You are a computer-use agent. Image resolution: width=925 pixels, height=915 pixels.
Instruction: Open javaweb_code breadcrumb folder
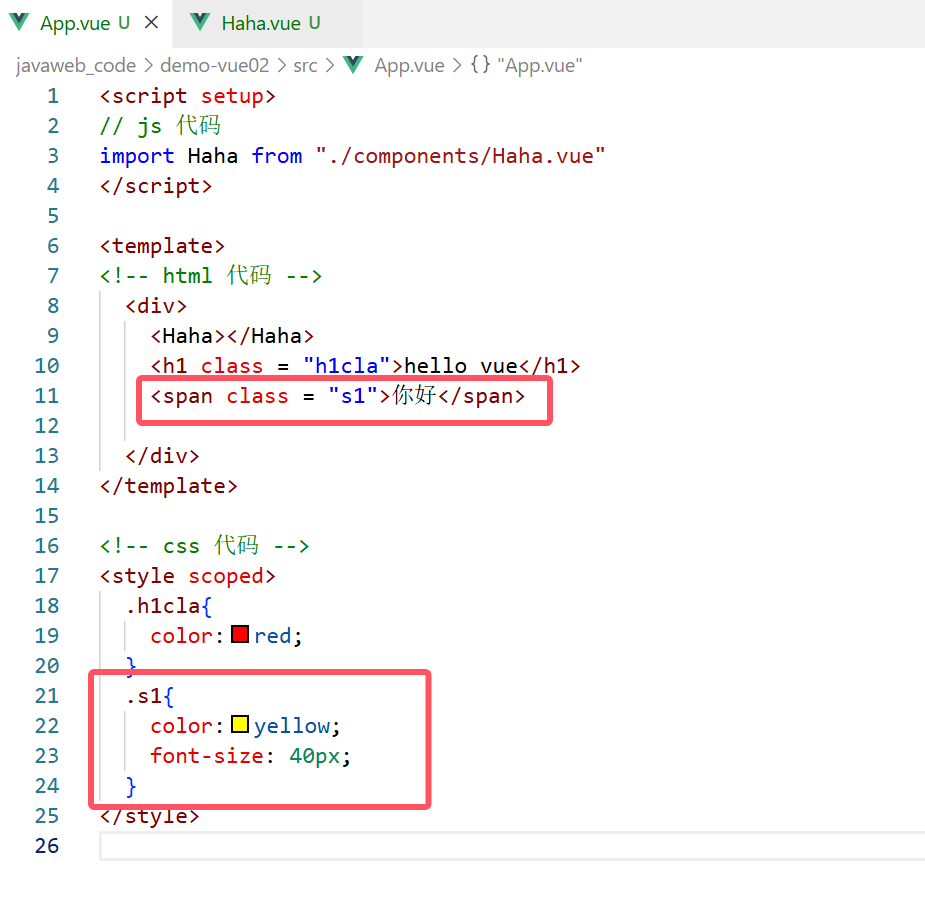(x=76, y=65)
